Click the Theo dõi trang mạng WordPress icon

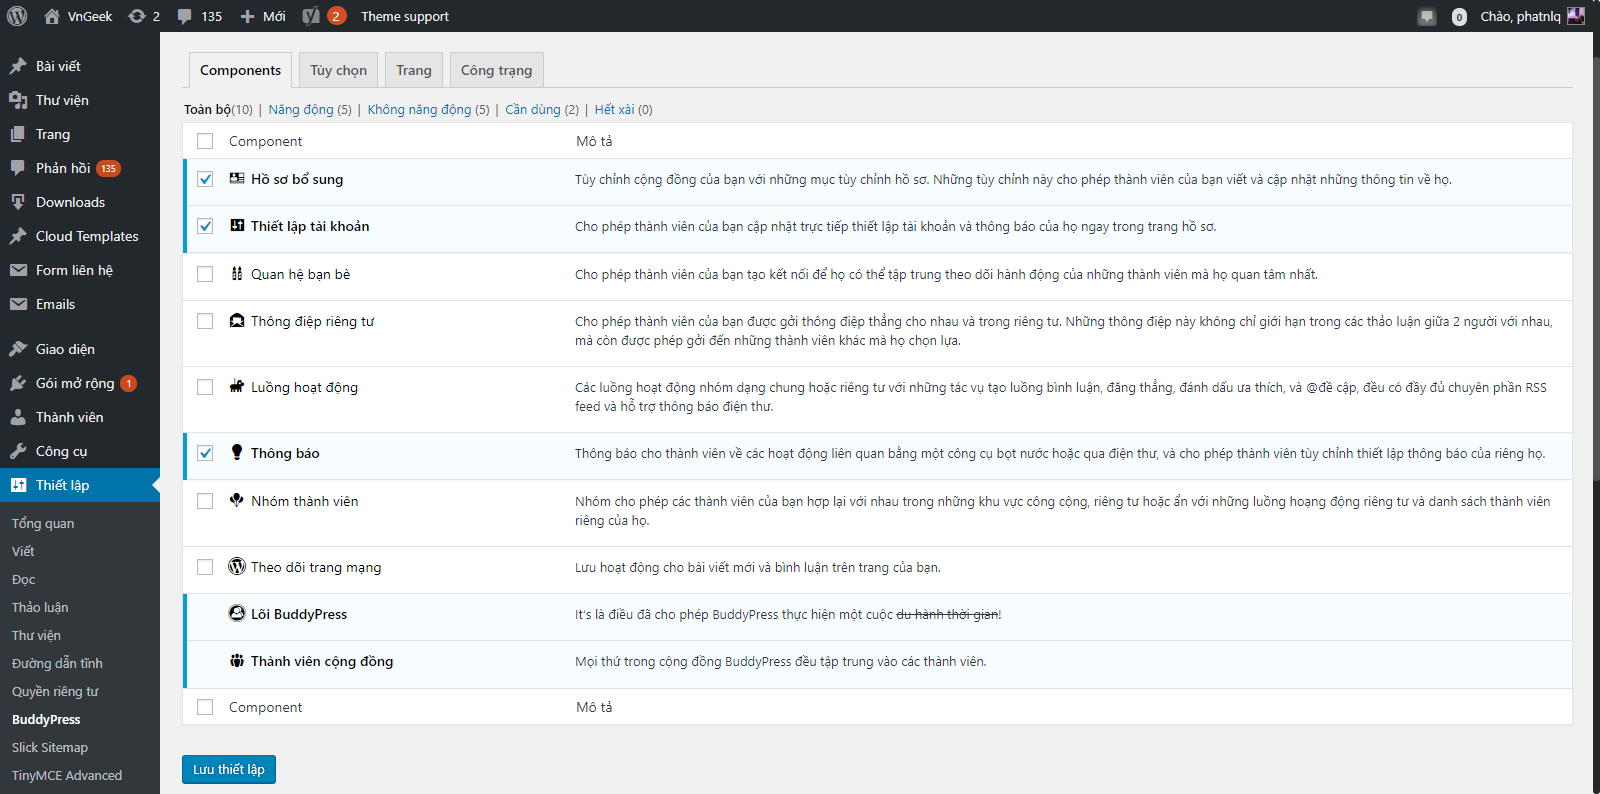pyautogui.click(x=237, y=566)
